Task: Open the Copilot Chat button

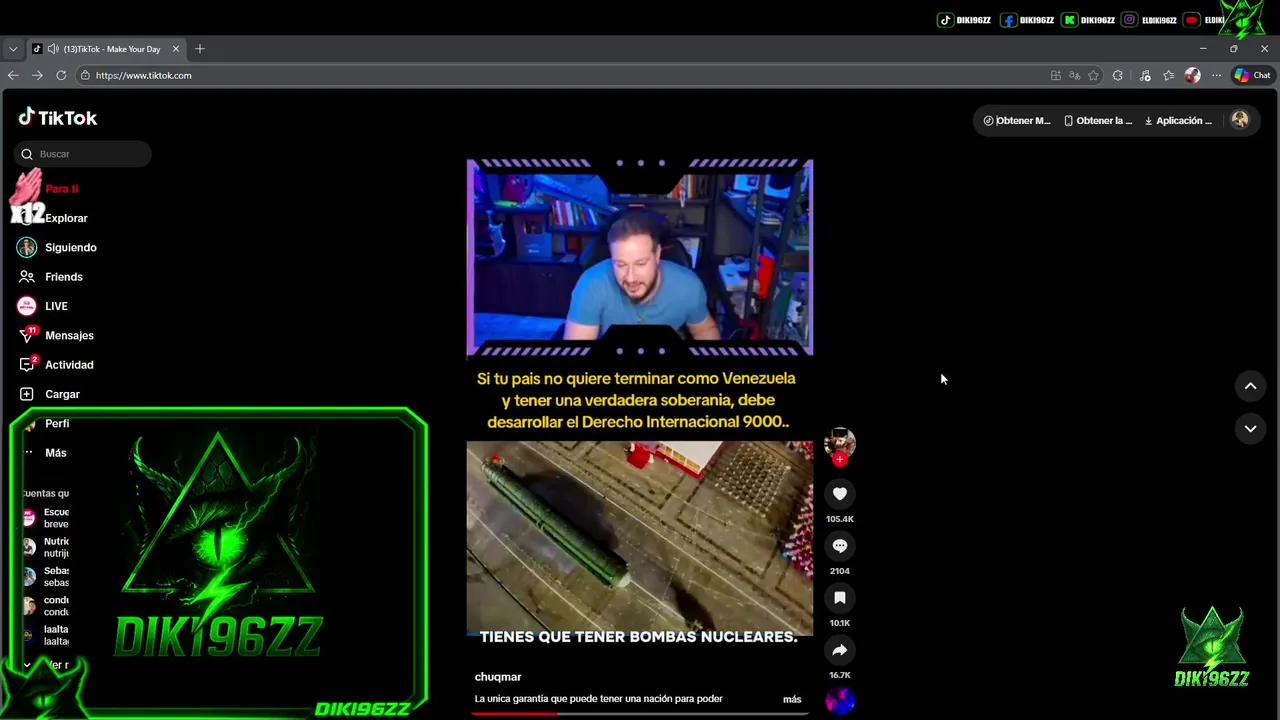Action: 1252,75
